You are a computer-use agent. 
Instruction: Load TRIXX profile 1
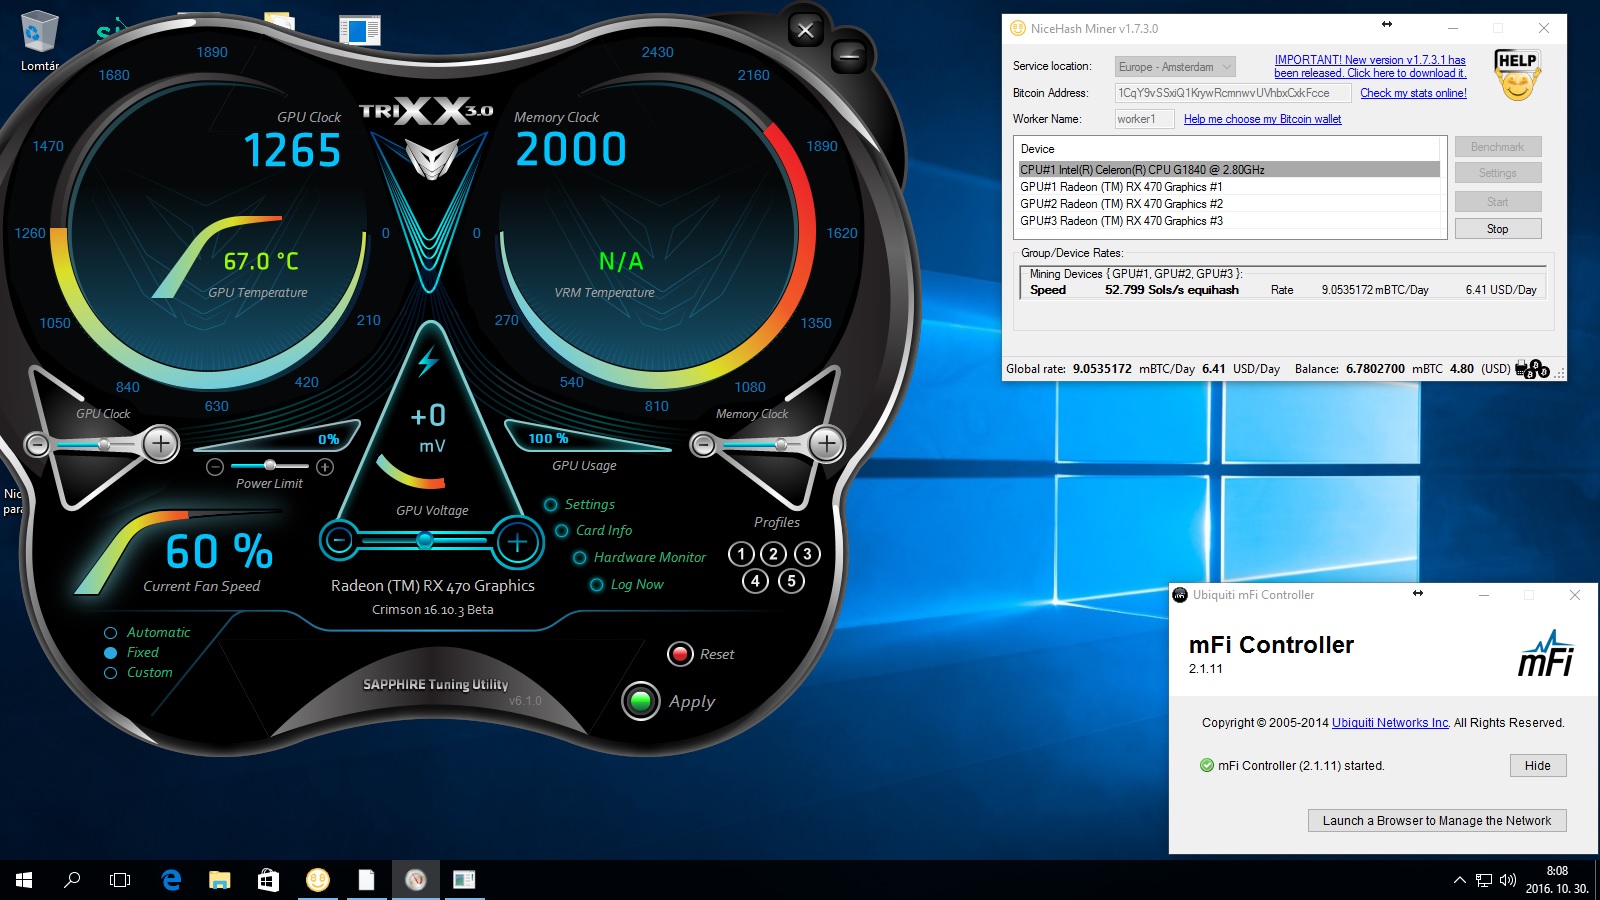(741, 554)
